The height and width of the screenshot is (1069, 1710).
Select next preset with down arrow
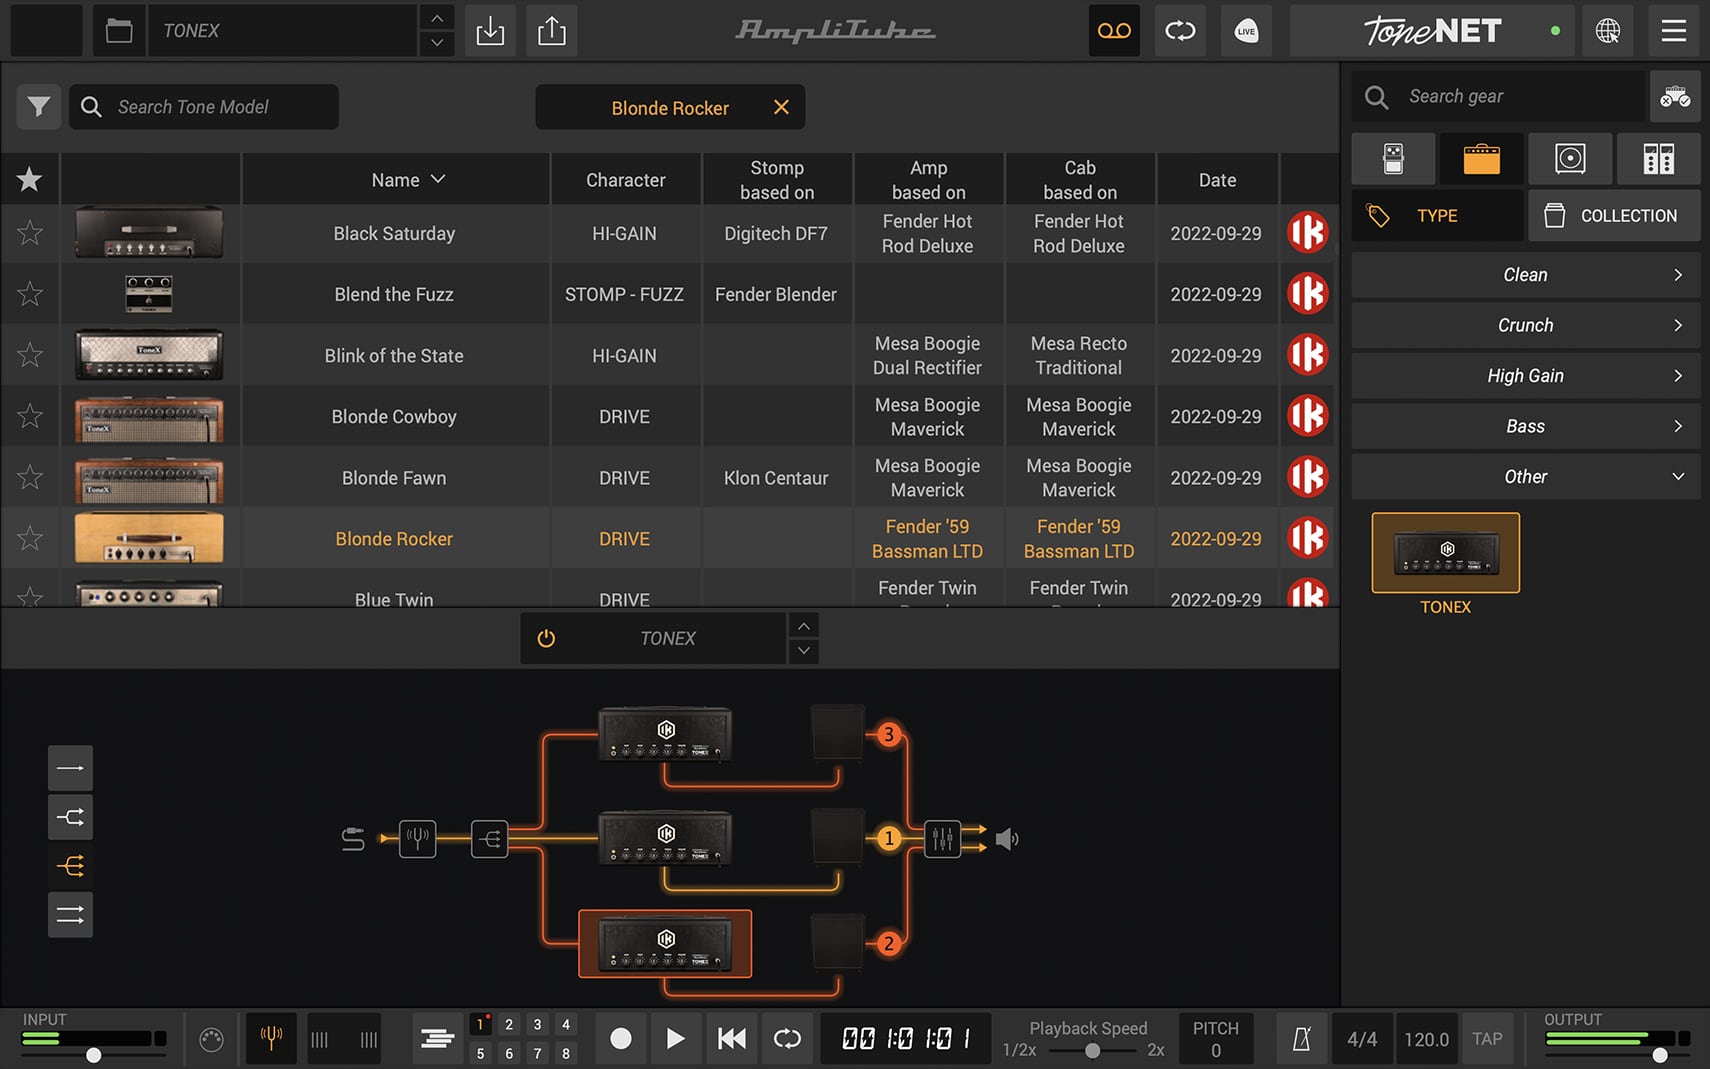437,43
